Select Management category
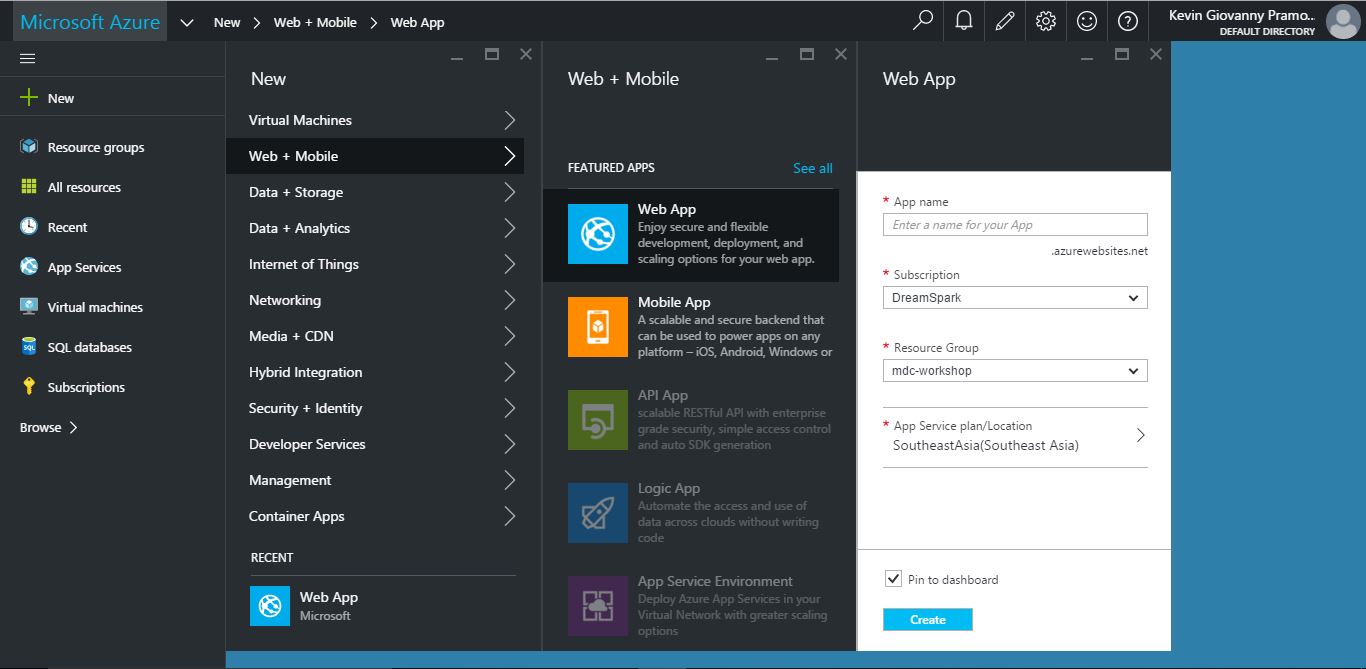This screenshot has width=1366, height=669. 374,480
